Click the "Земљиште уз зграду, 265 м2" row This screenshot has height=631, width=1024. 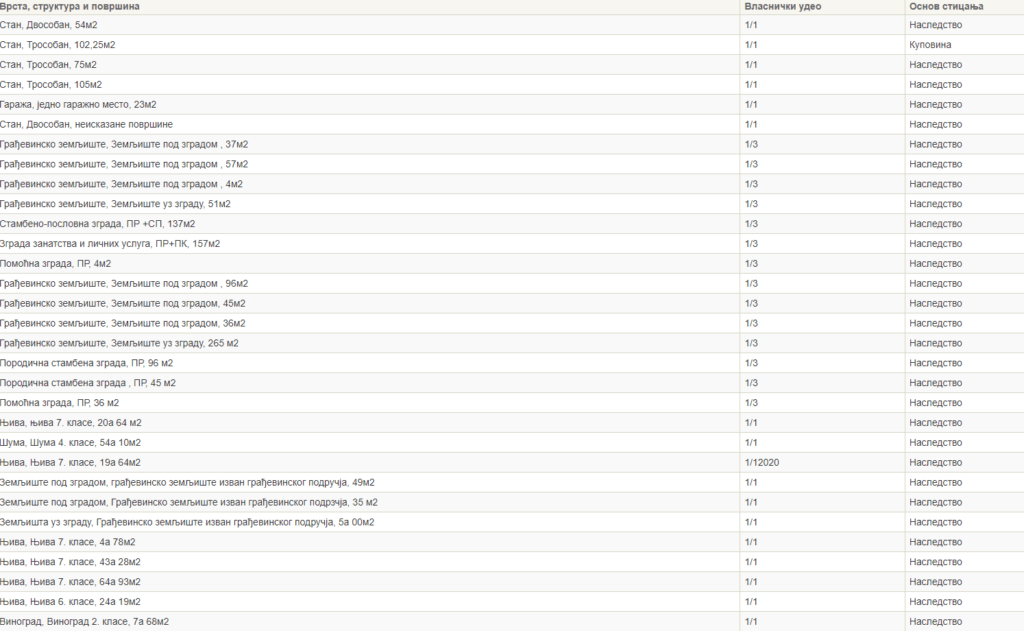119,343
